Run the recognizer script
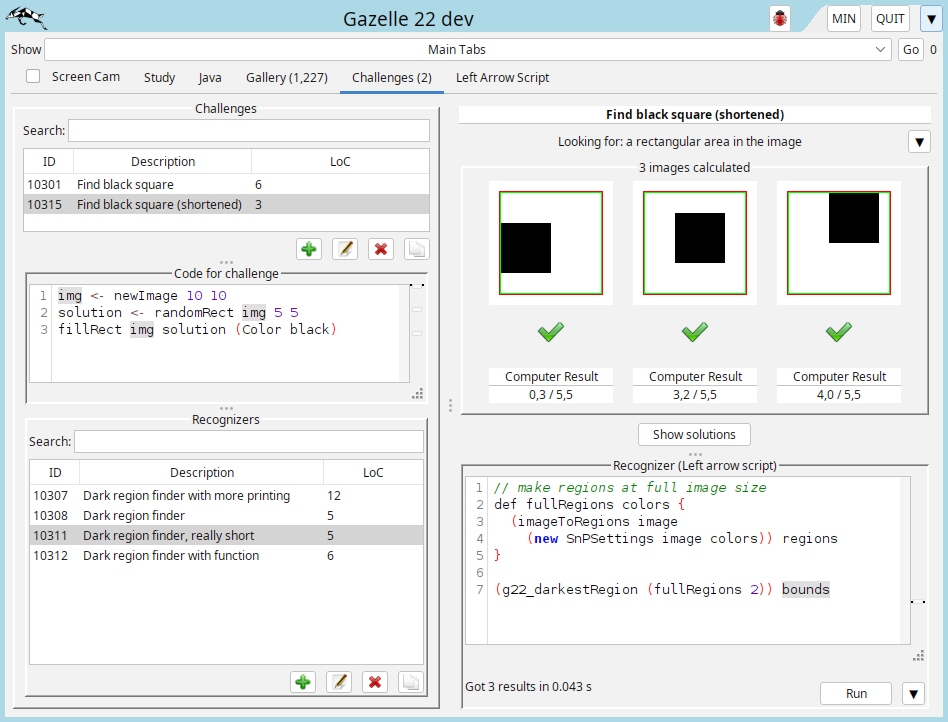The image size is (948, 722). 856,693
